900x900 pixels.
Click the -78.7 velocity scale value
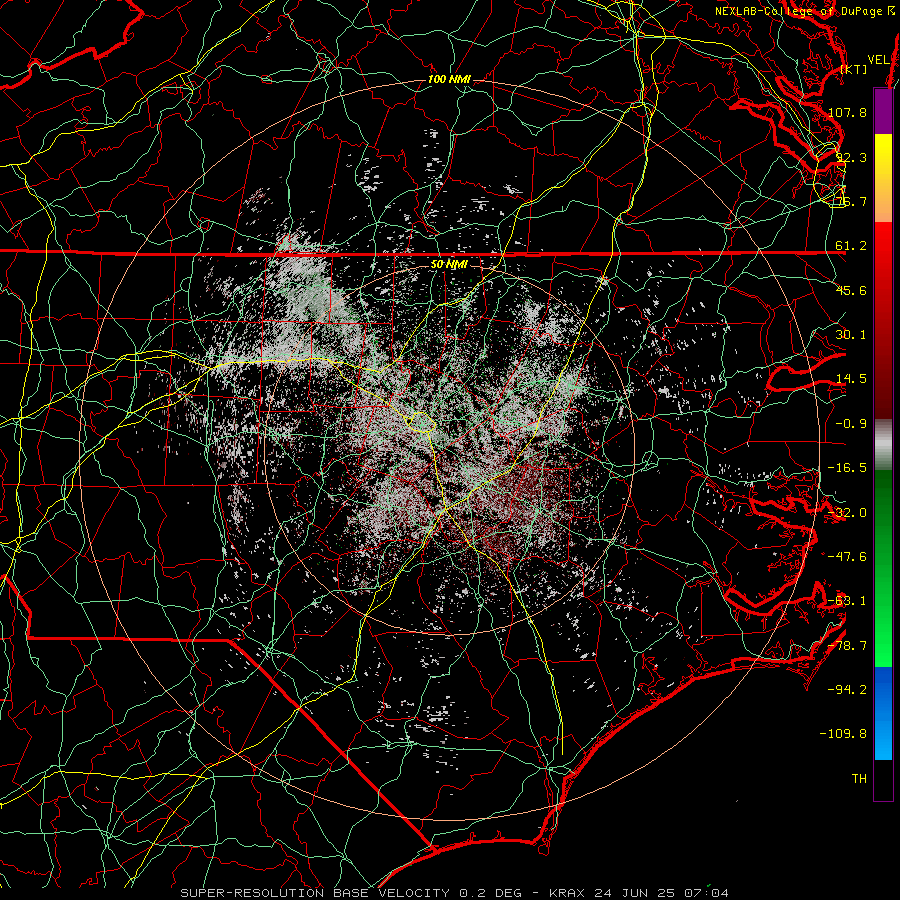(x=847, y=646)
